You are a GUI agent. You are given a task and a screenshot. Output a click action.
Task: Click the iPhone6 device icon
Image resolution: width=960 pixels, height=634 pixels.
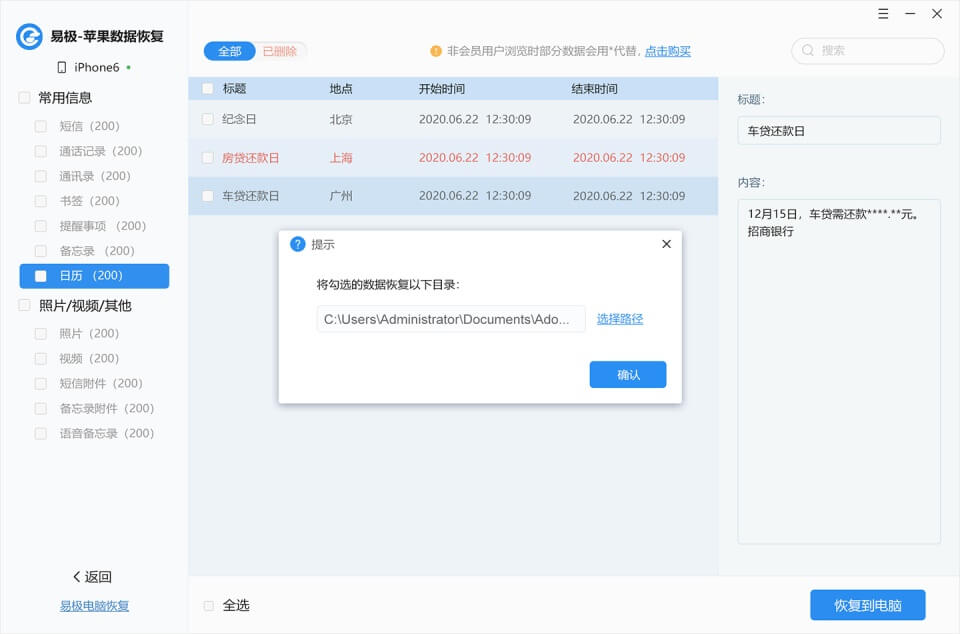[61, 67]
